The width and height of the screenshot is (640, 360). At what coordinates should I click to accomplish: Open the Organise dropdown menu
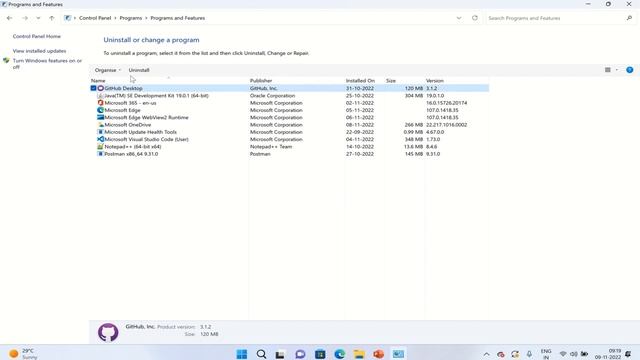[x=108, y=70]
